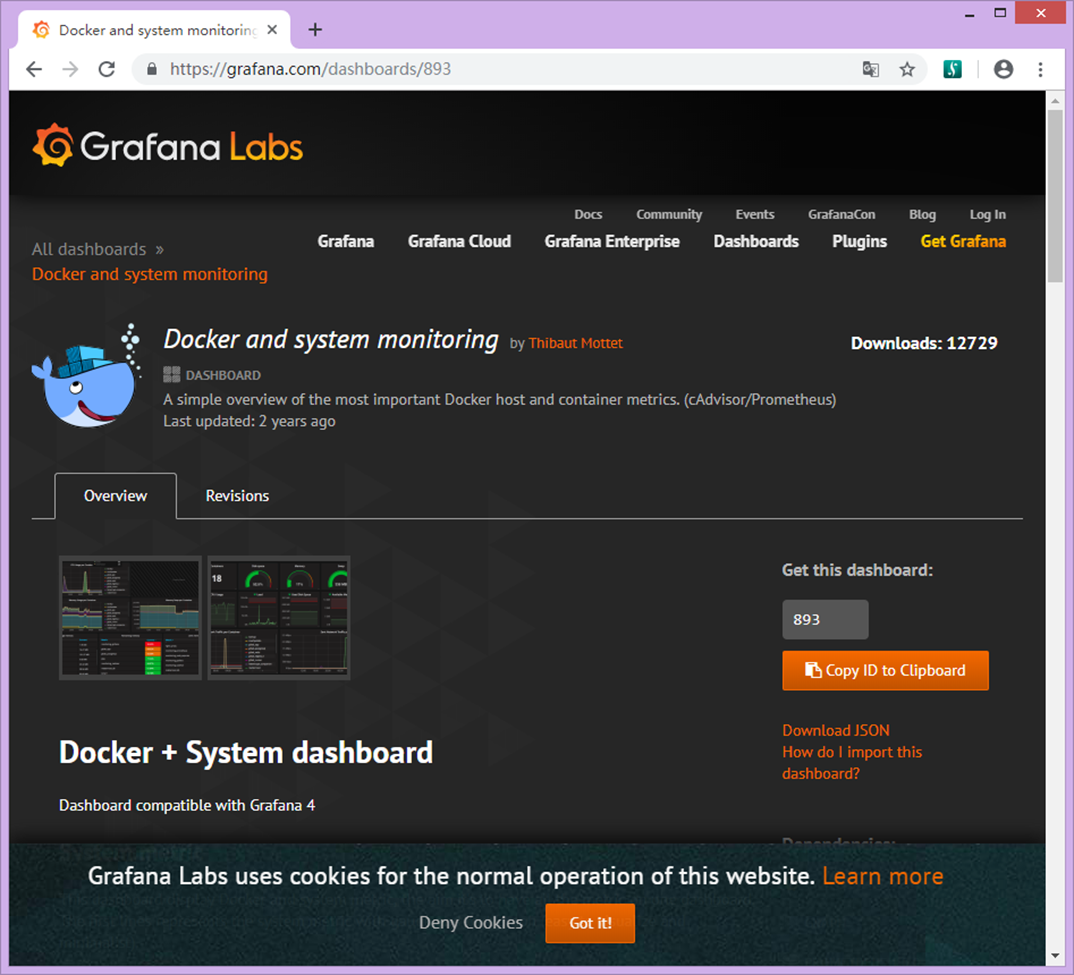Open the Dashboards menu item

click(x=756, y=241)
